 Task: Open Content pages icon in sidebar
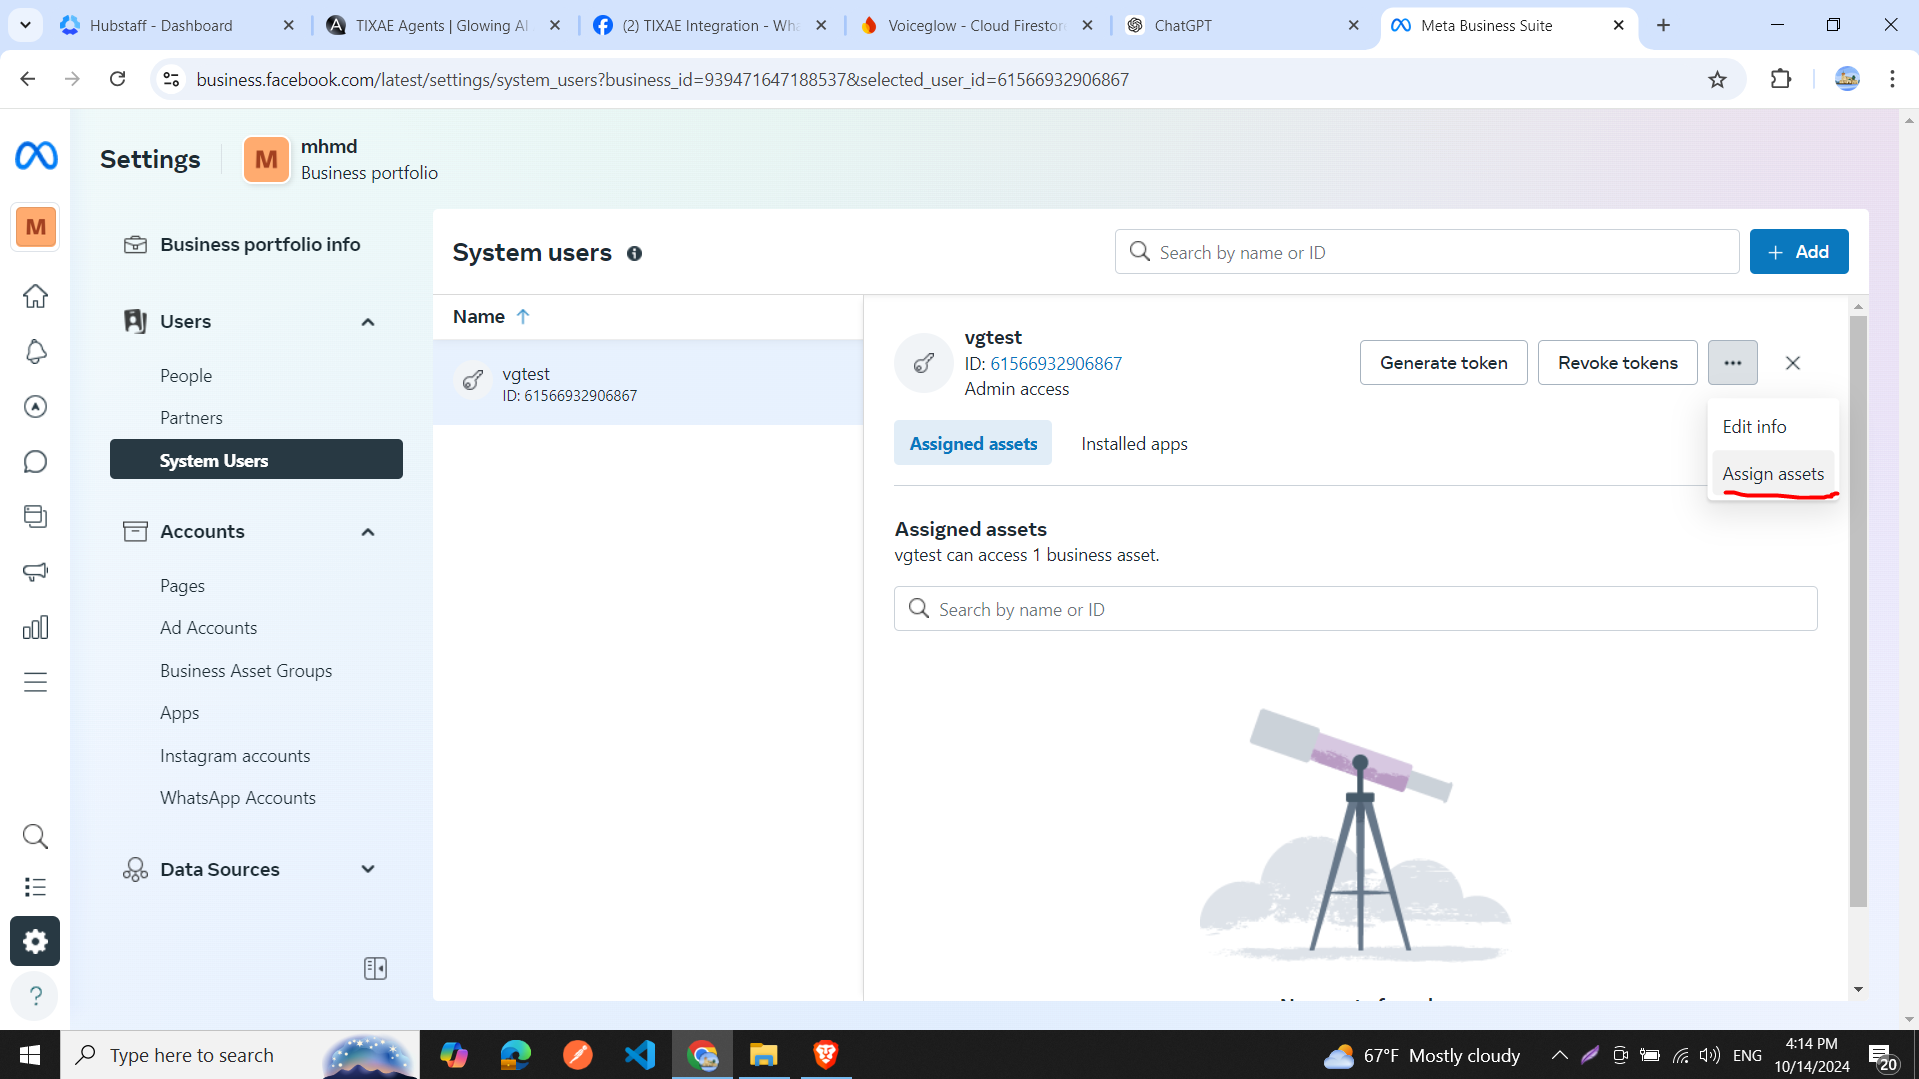36,516
